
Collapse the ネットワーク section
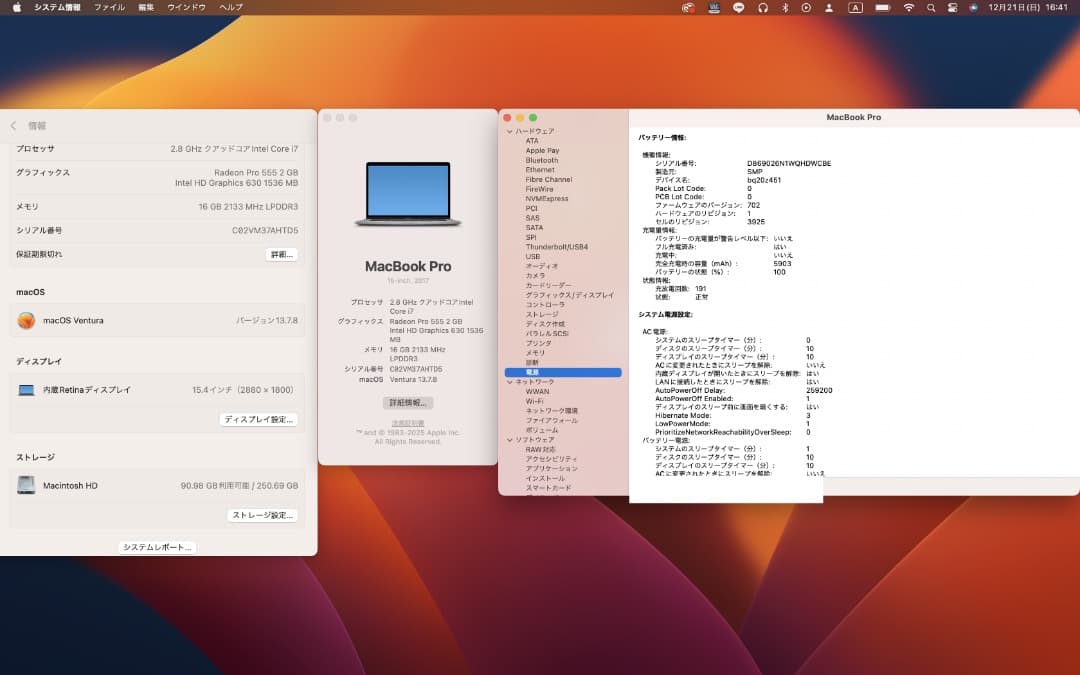tap(509, 380)
